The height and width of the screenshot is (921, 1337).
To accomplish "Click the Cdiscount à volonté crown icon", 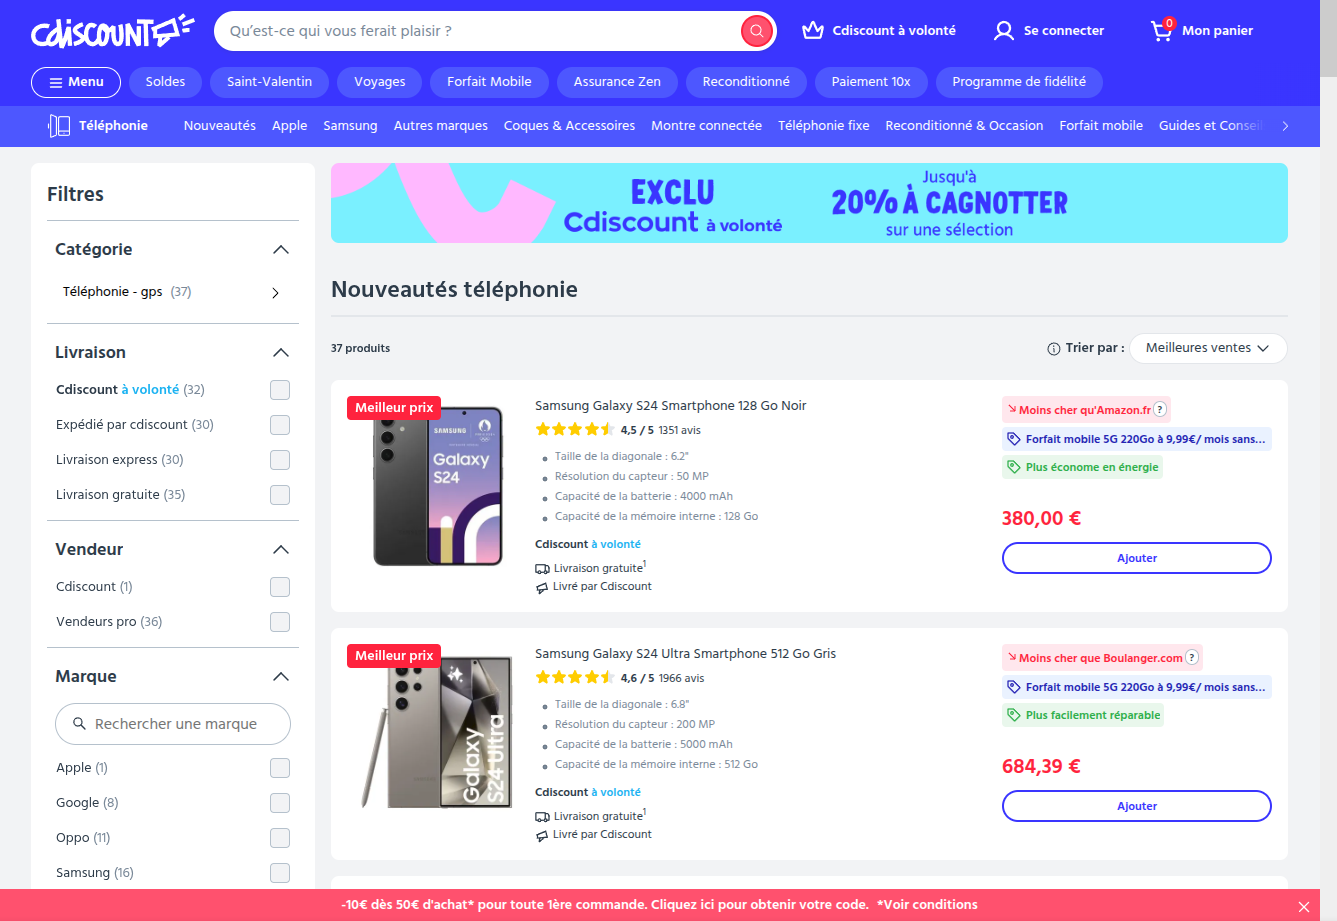I will pos(813,31).
